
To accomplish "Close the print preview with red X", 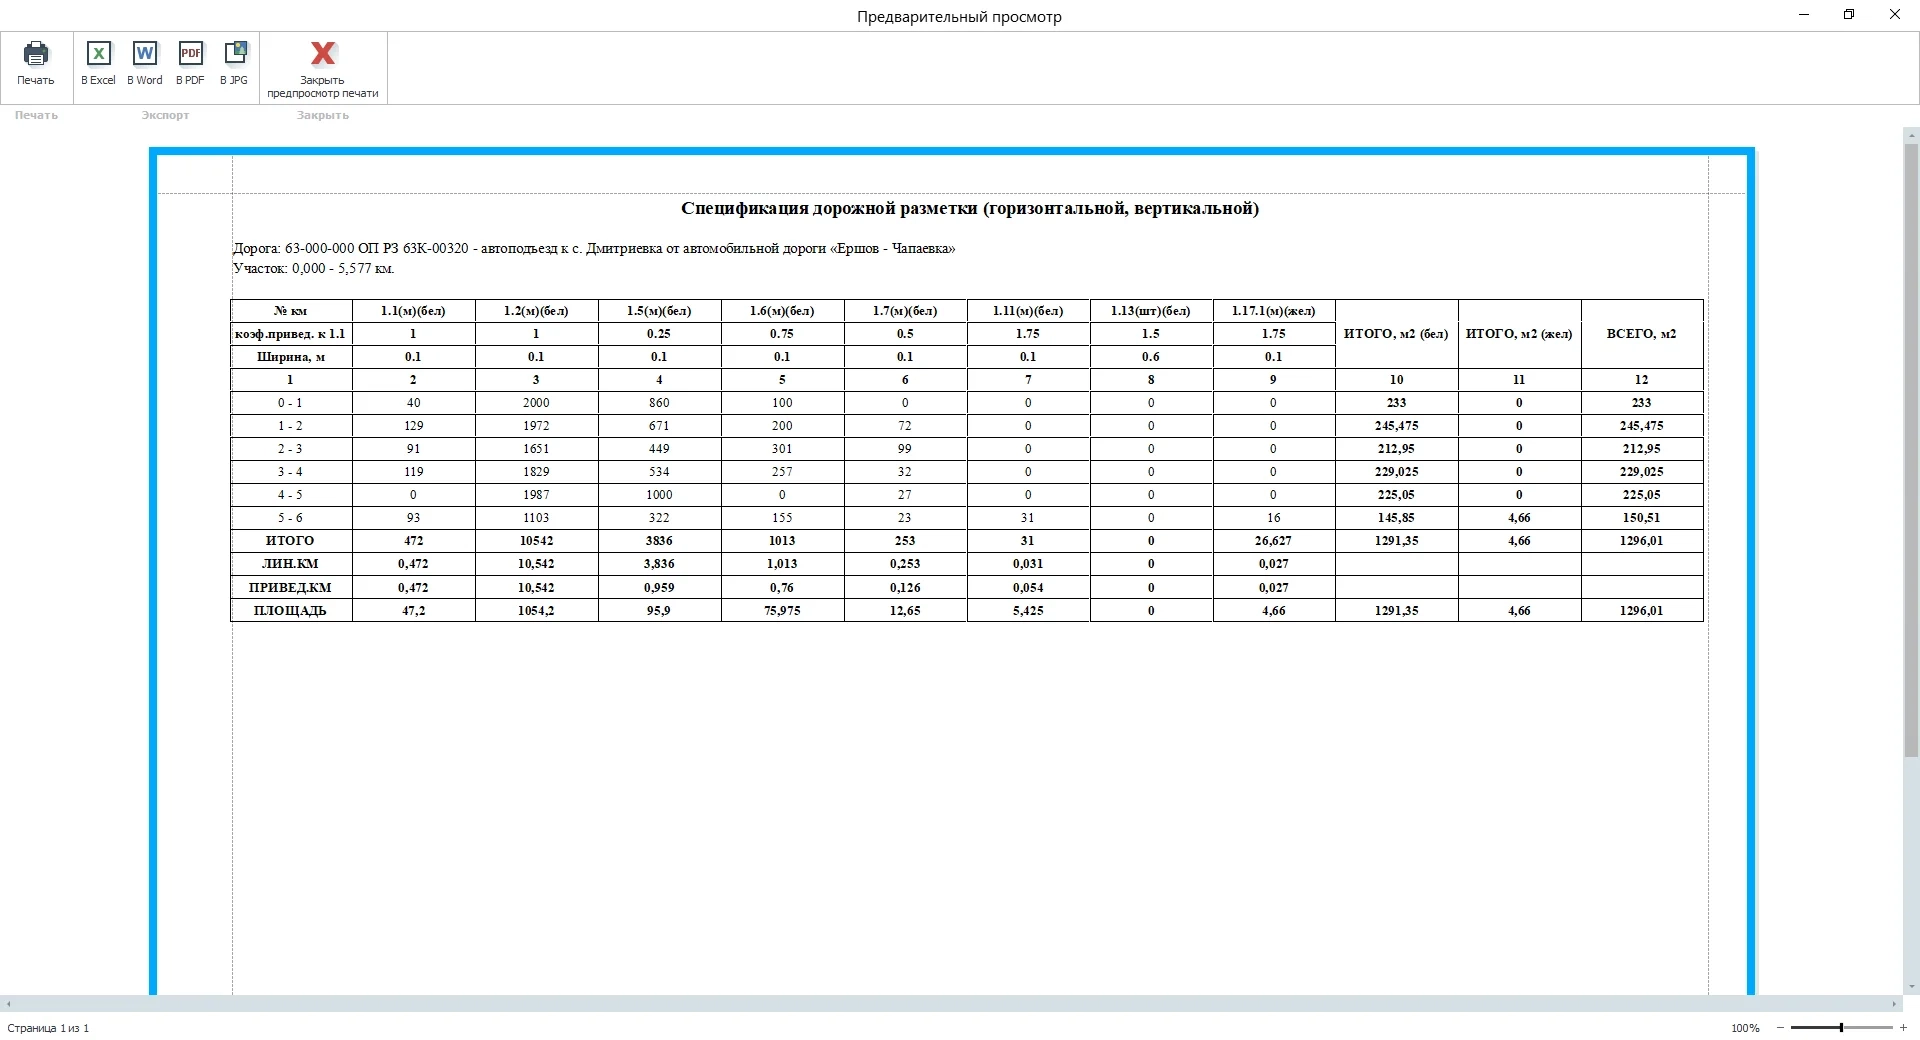I will click(x=323, y=55).
